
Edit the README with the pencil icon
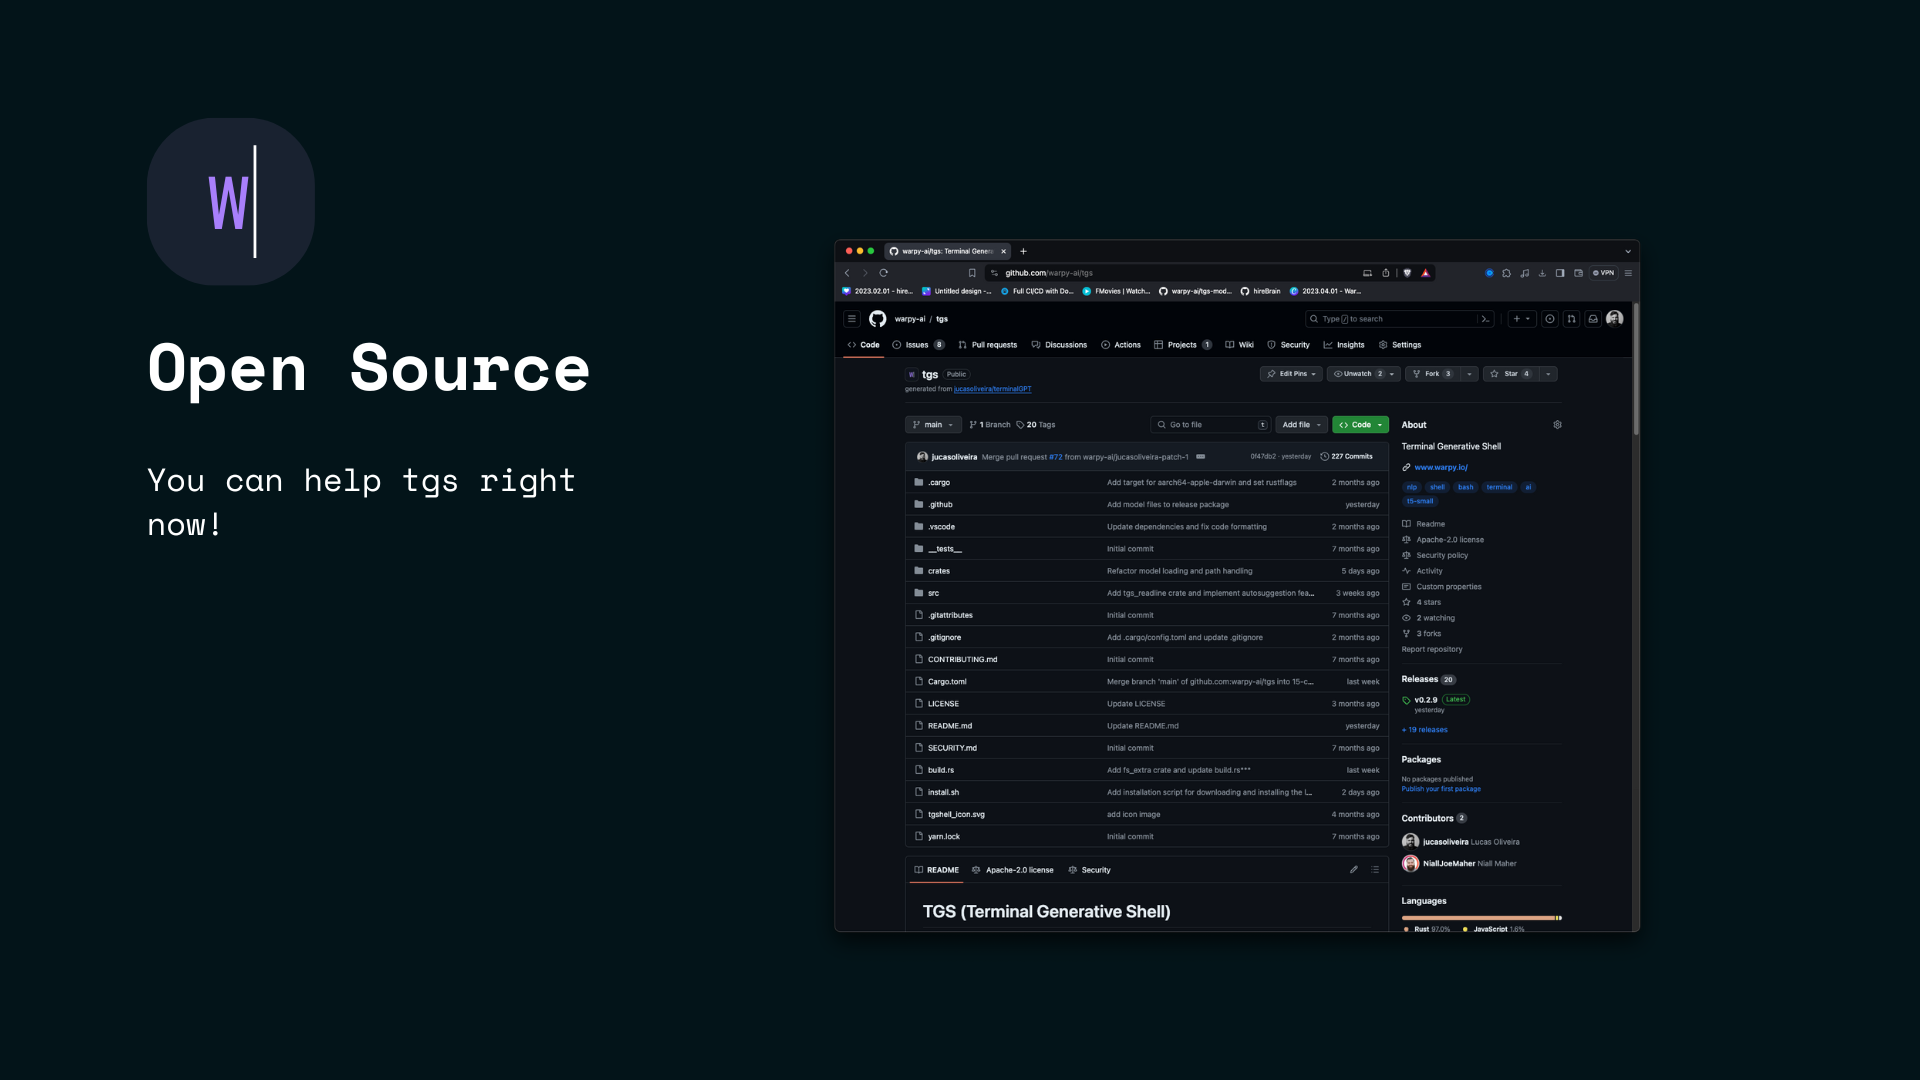point(1354,870)
